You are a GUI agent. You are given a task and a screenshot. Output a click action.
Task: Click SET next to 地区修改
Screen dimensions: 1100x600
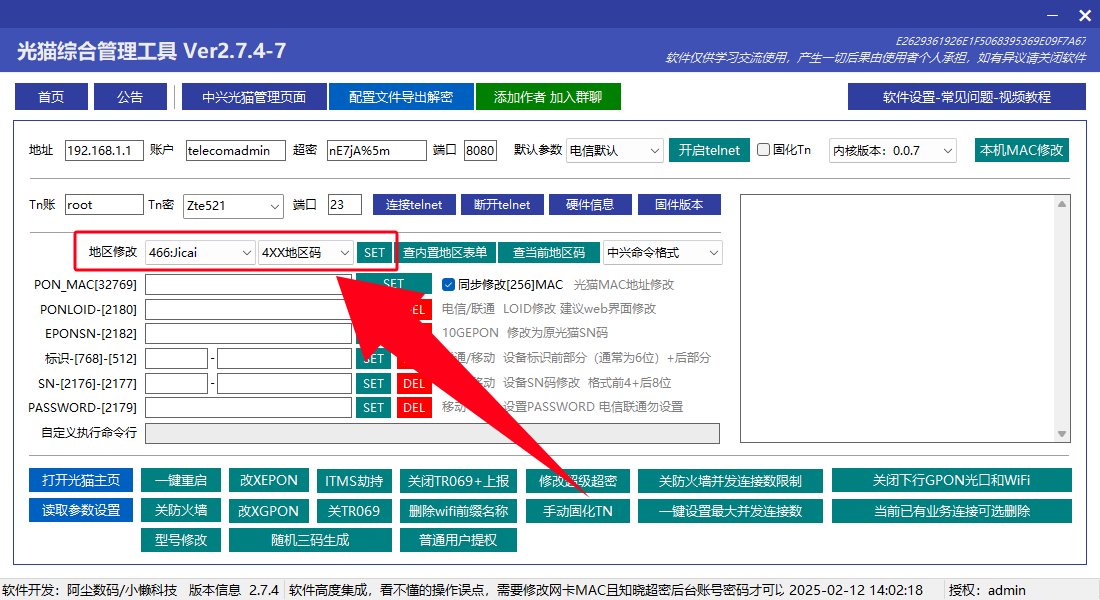(374, 253)
